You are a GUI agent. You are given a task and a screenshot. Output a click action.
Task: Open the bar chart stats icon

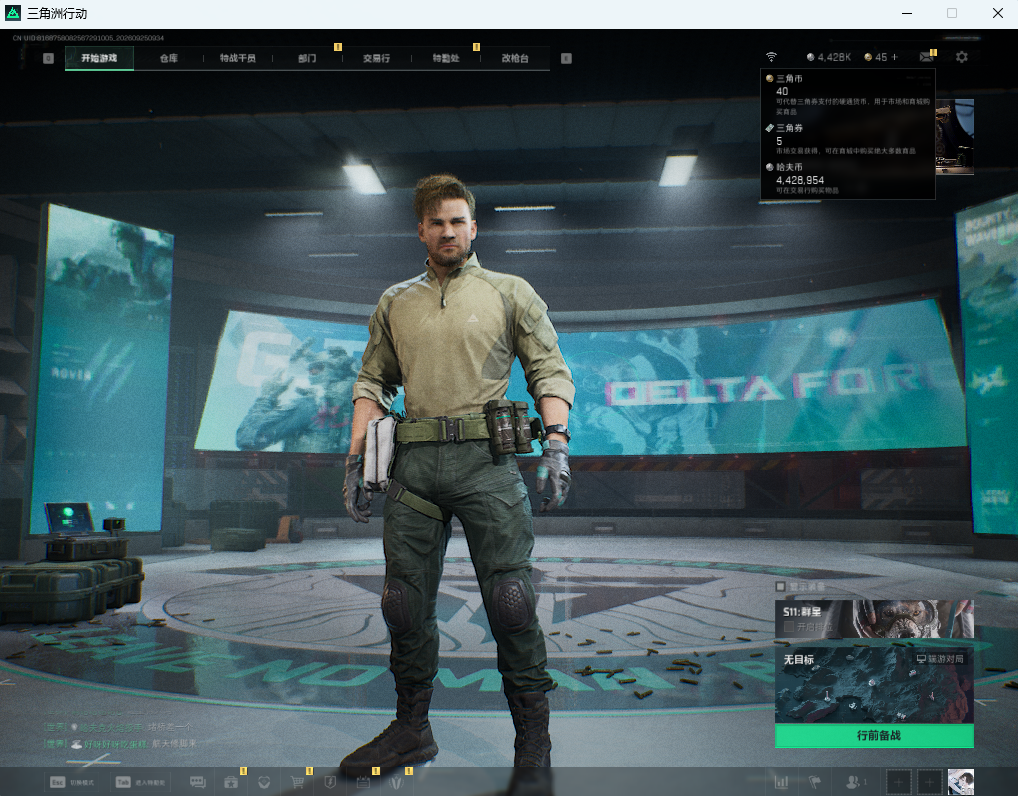pos(782,782)
